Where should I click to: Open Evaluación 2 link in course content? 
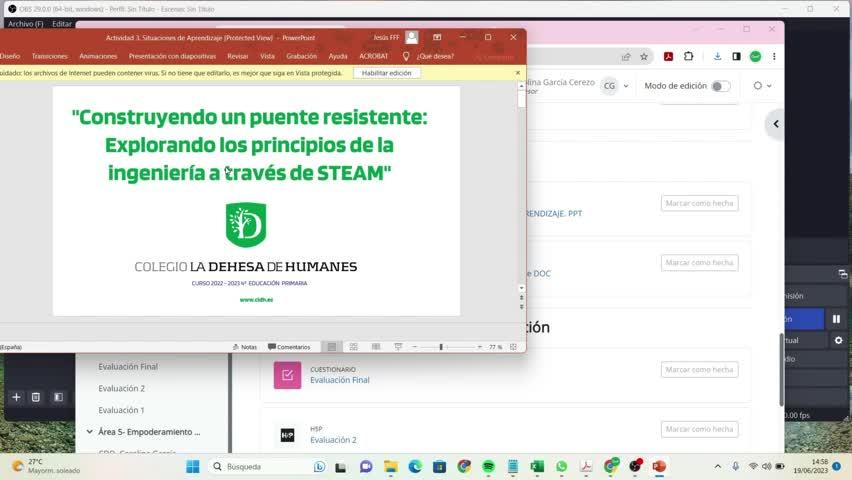tap(333, 440)
